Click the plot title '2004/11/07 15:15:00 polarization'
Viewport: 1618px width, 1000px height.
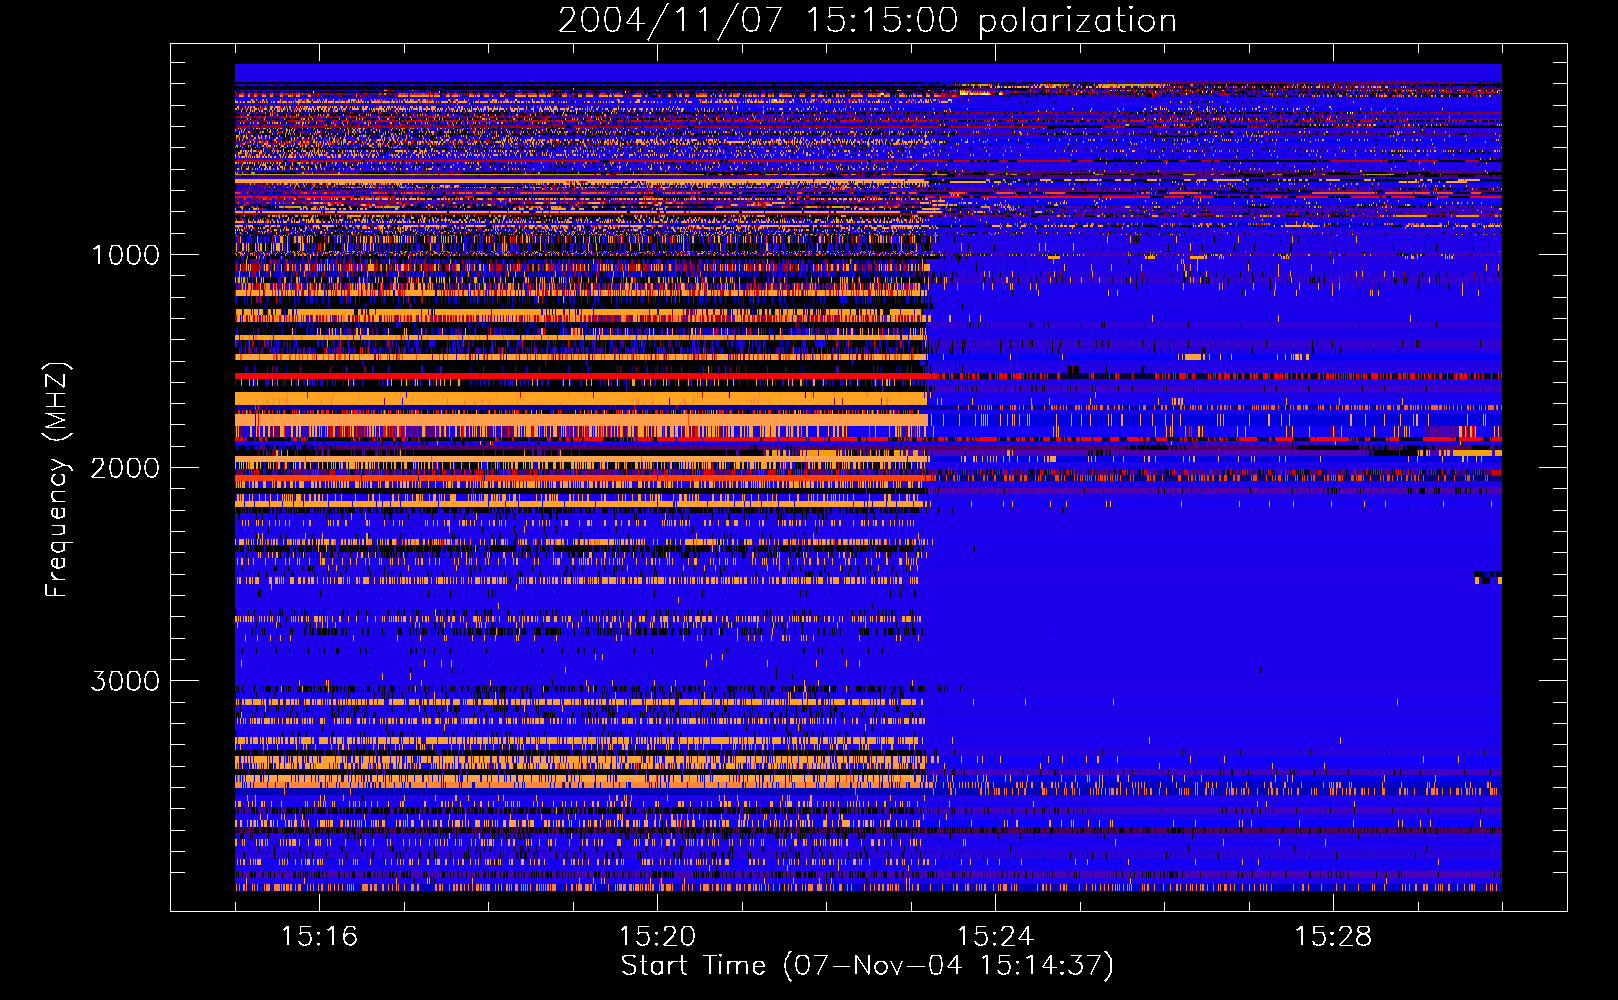tap(867, 21)
